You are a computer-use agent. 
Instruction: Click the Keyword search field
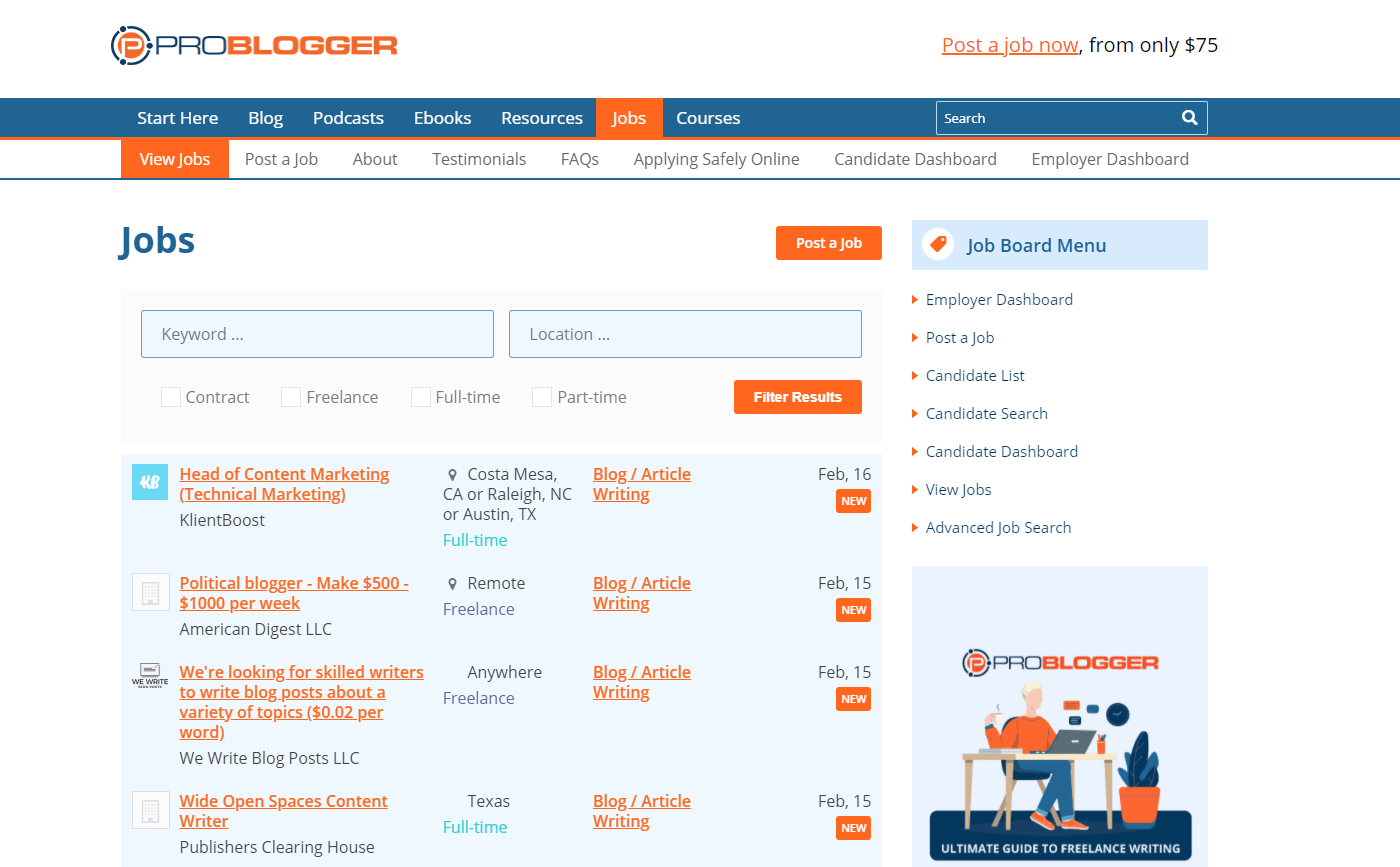pos(317,334)
